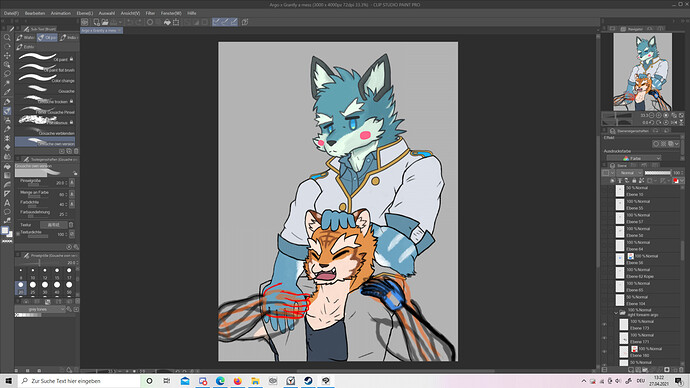The width and height of the screenshot is (690, 388).
Task: Open Clip Studio launcher icon in command bar
Action: click(x=84, y=22)
